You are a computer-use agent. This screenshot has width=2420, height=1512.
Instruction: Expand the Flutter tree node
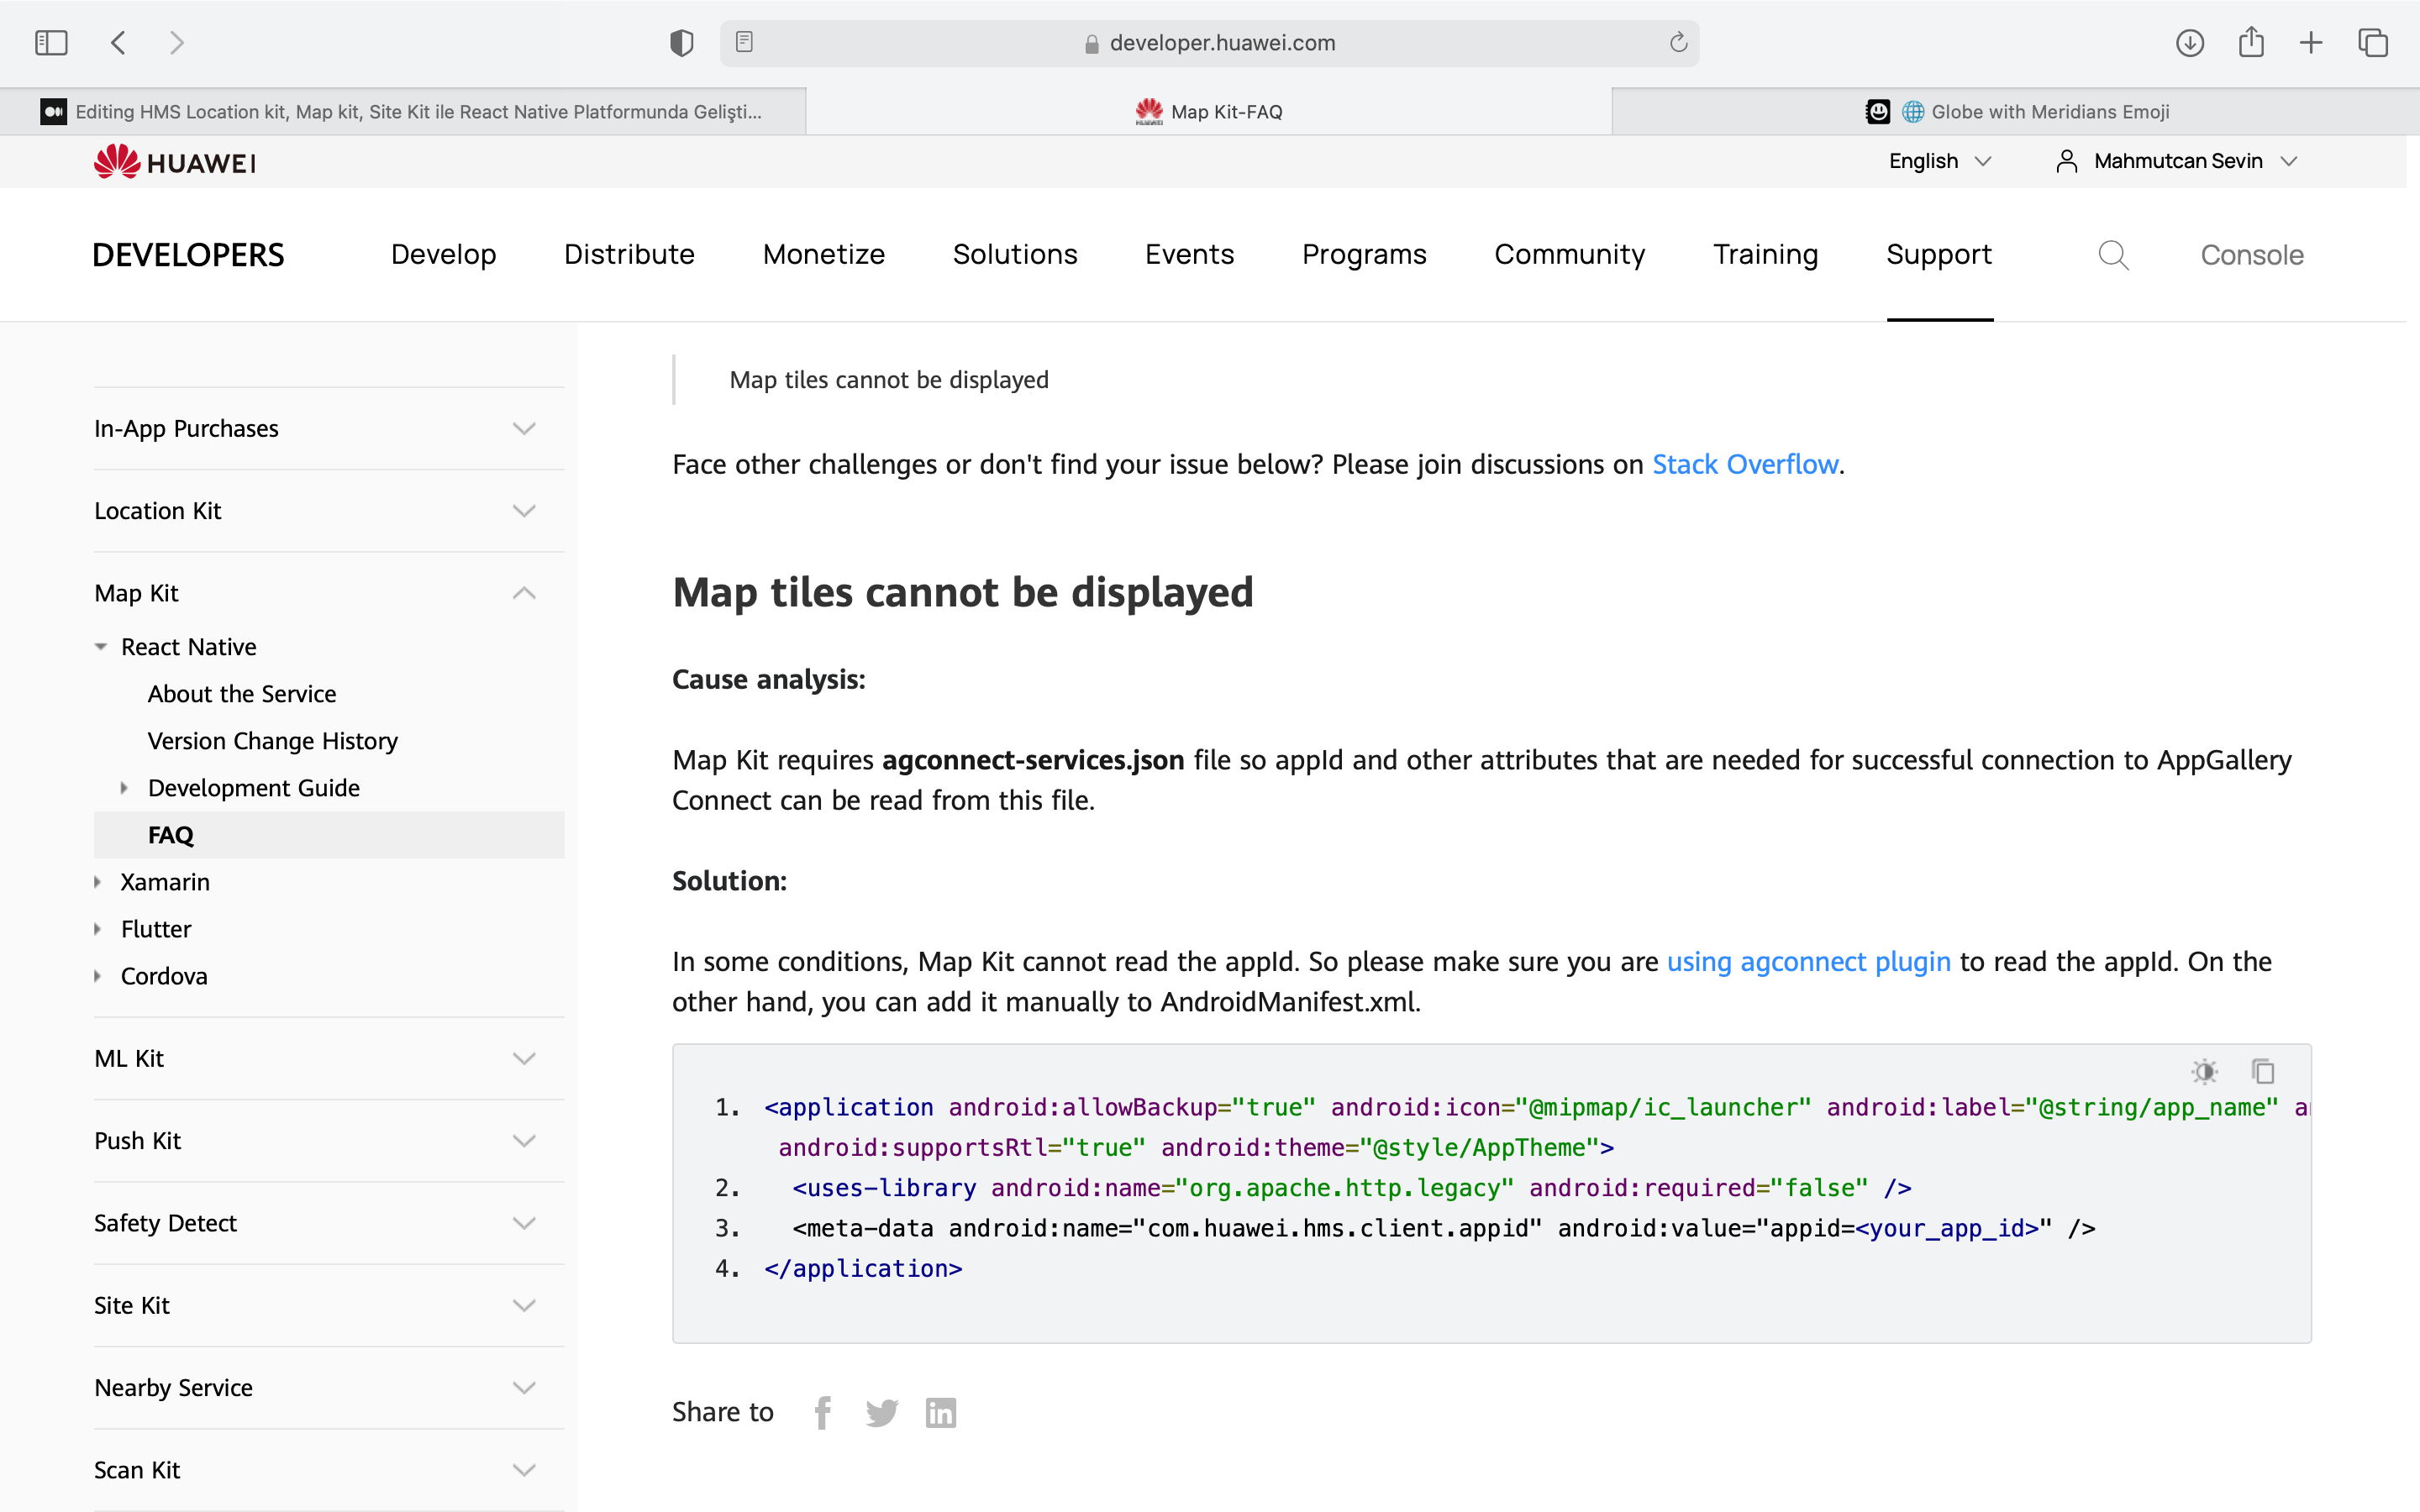pyautogui.click(x=98, y=929)
